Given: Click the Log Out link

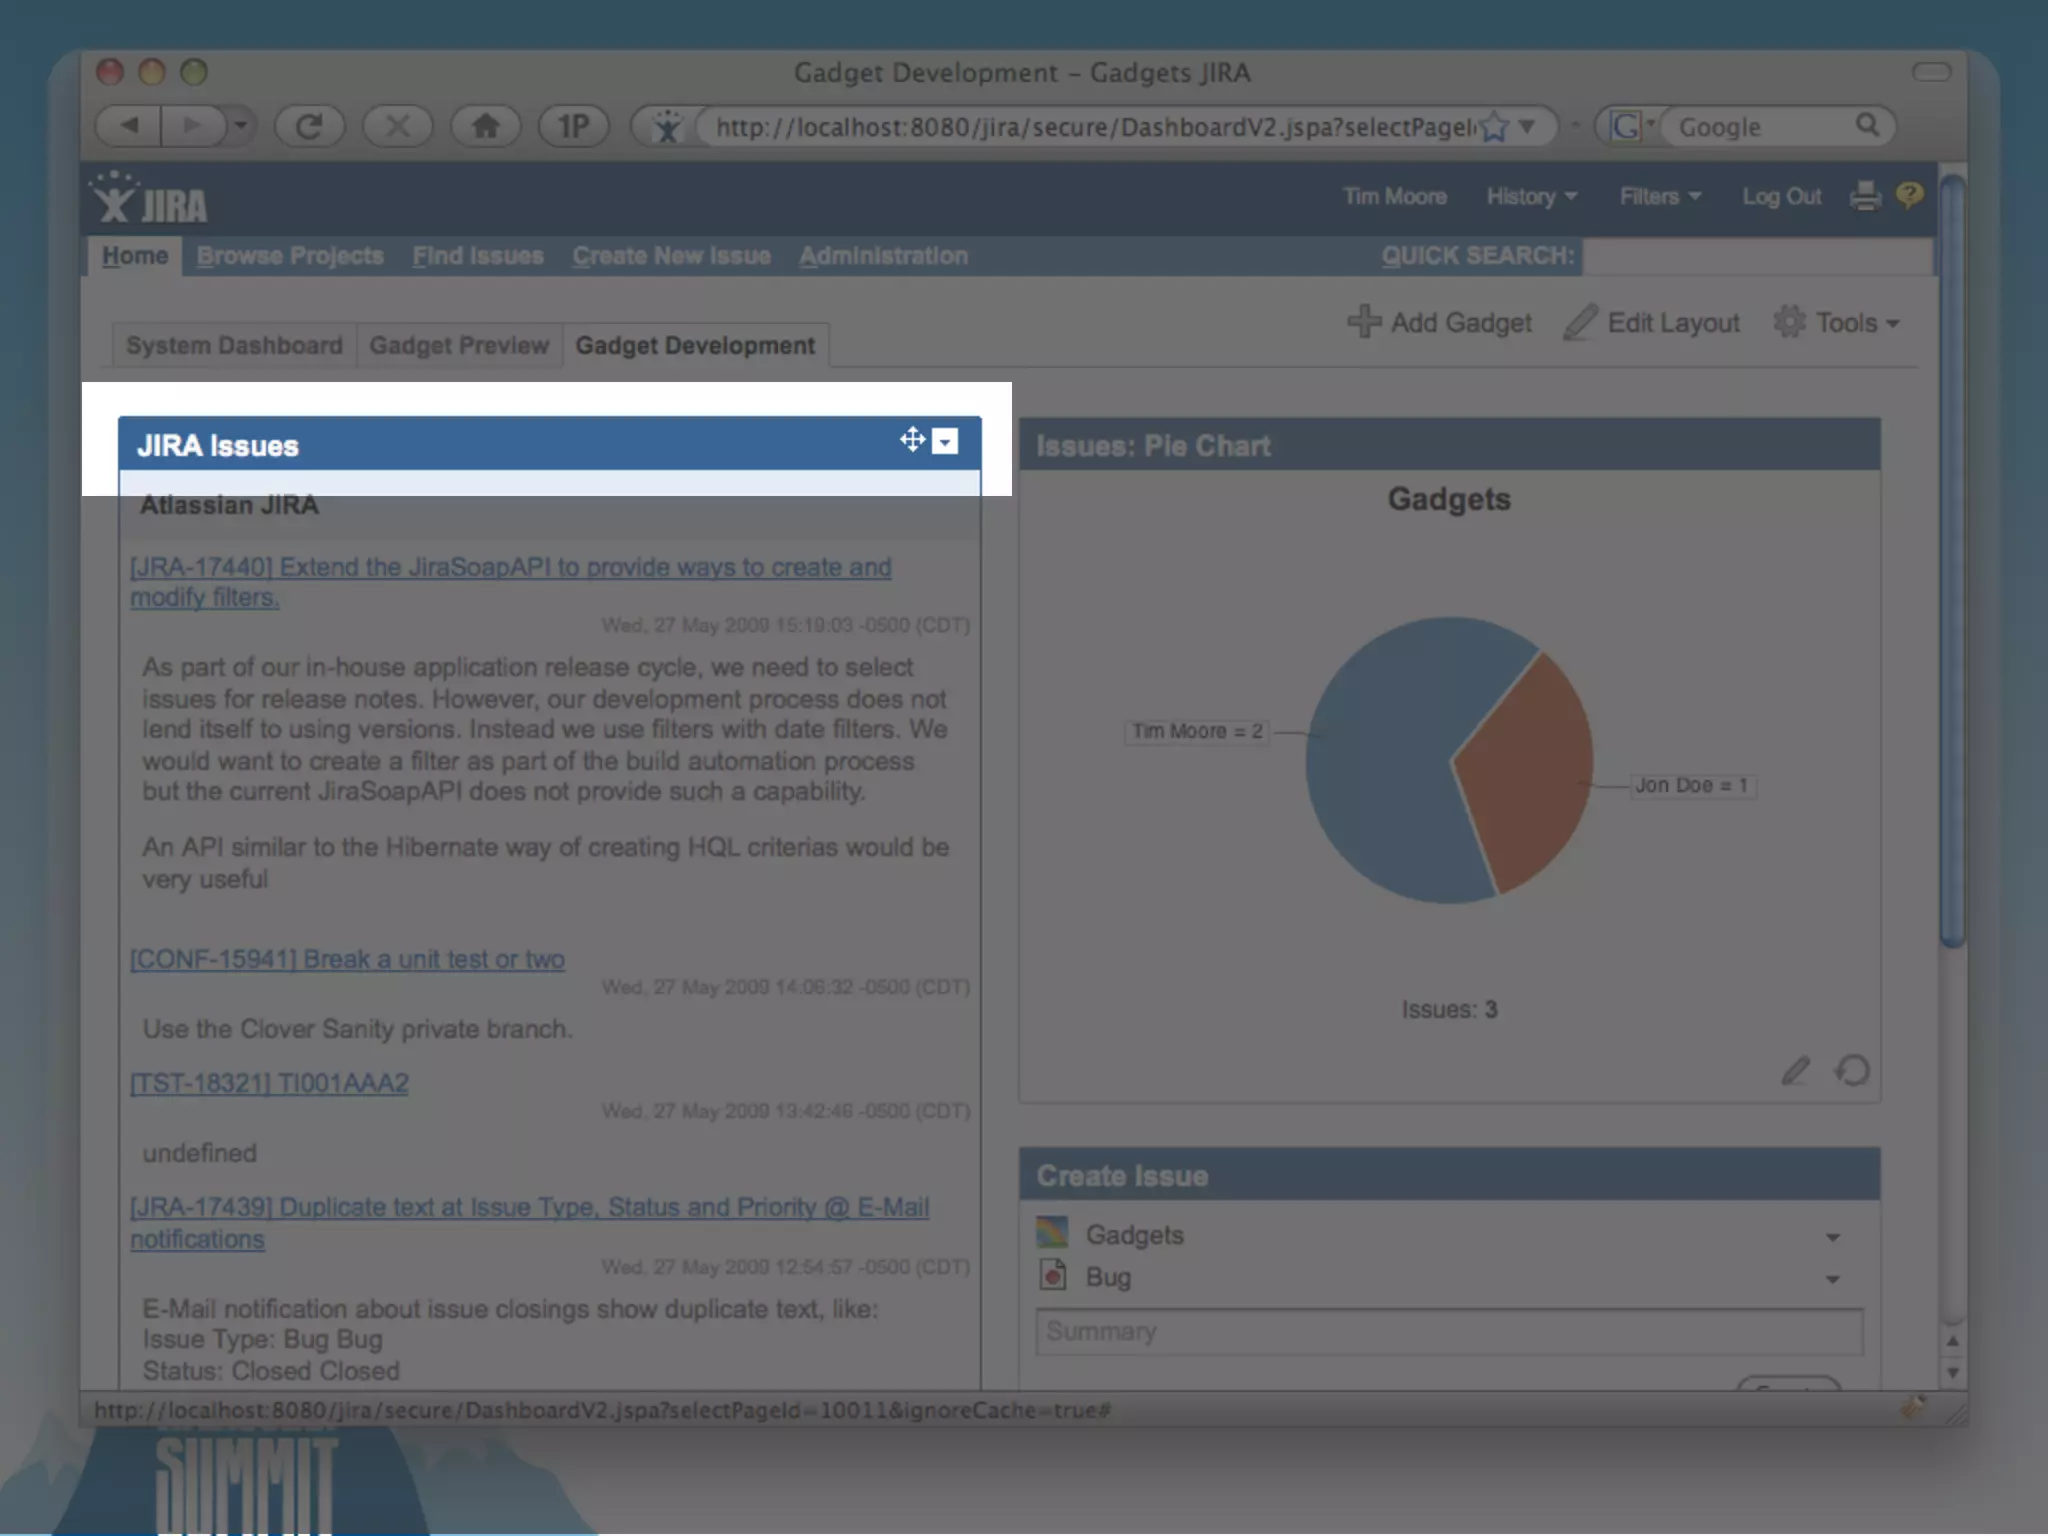Looking at the screenshot, I should coord(1781,196).
